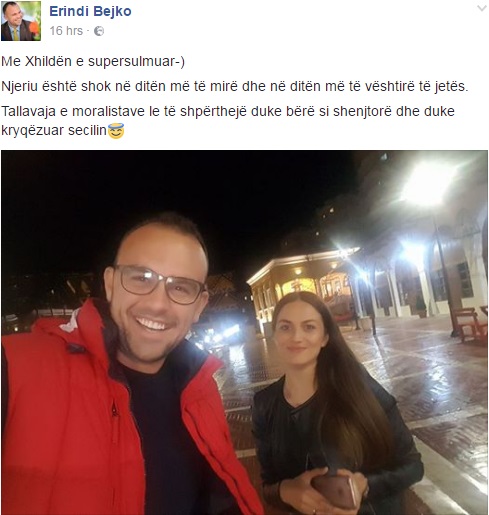Screen dimensions: 489x515
Task: Click the man's eyeglasses in the photo
Action: click(x=159, y=284)
